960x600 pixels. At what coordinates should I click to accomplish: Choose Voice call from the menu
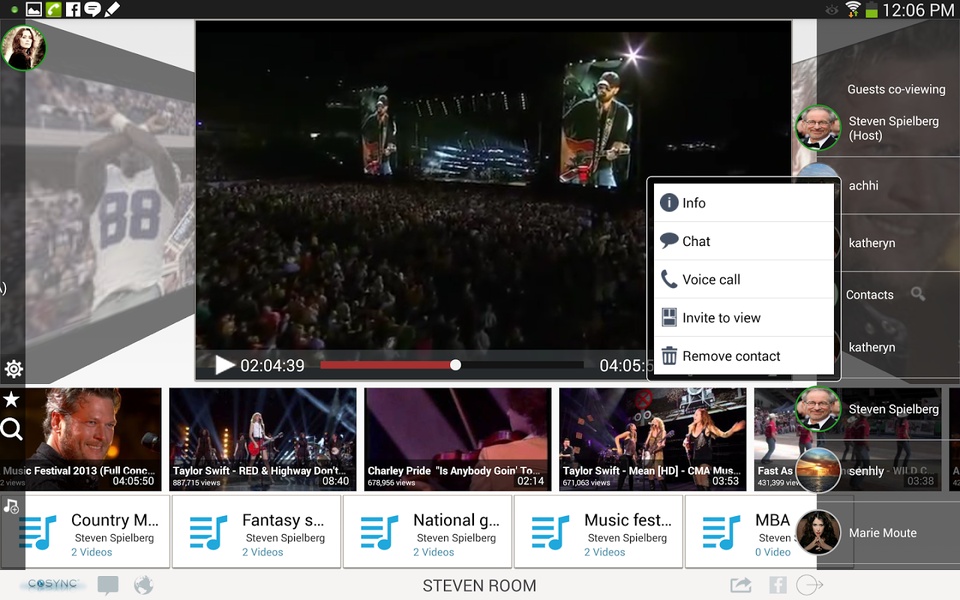coord(744,279)
